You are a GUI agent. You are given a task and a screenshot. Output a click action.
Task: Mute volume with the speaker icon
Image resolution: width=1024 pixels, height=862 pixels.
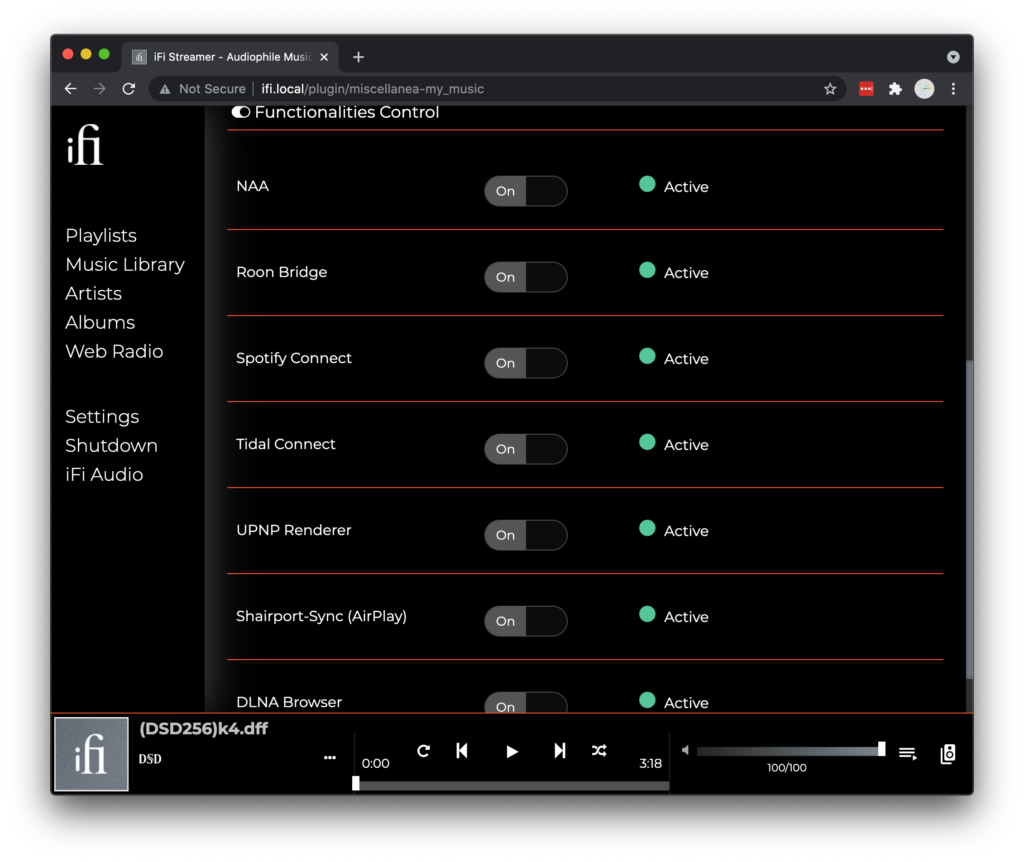(x=685, y=750)
